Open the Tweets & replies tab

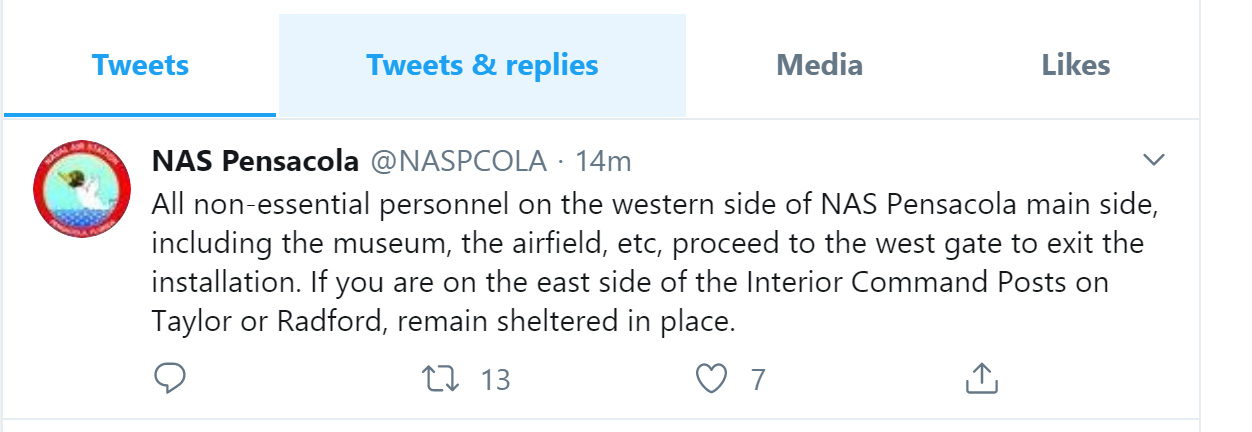[482, 66]
